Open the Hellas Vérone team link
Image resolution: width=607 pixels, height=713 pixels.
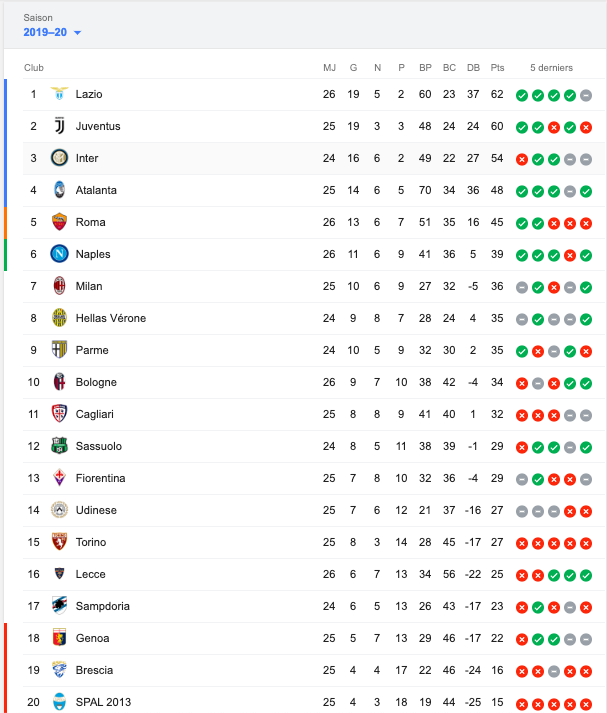(110, 318)
